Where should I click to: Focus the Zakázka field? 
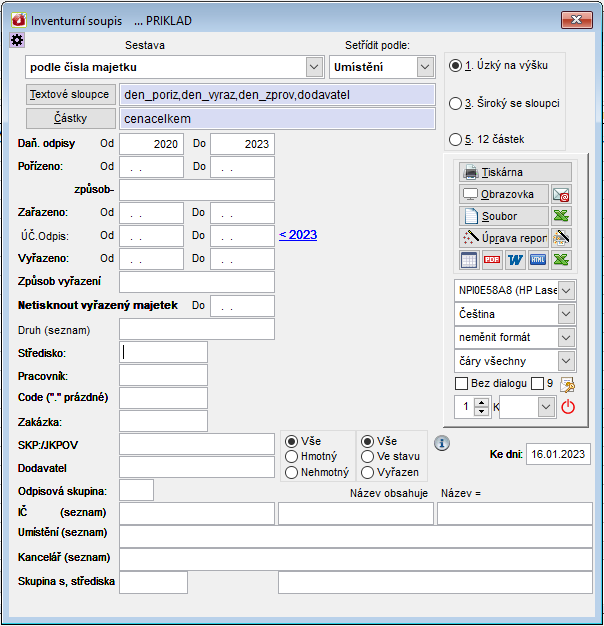[x=163, y=421]
